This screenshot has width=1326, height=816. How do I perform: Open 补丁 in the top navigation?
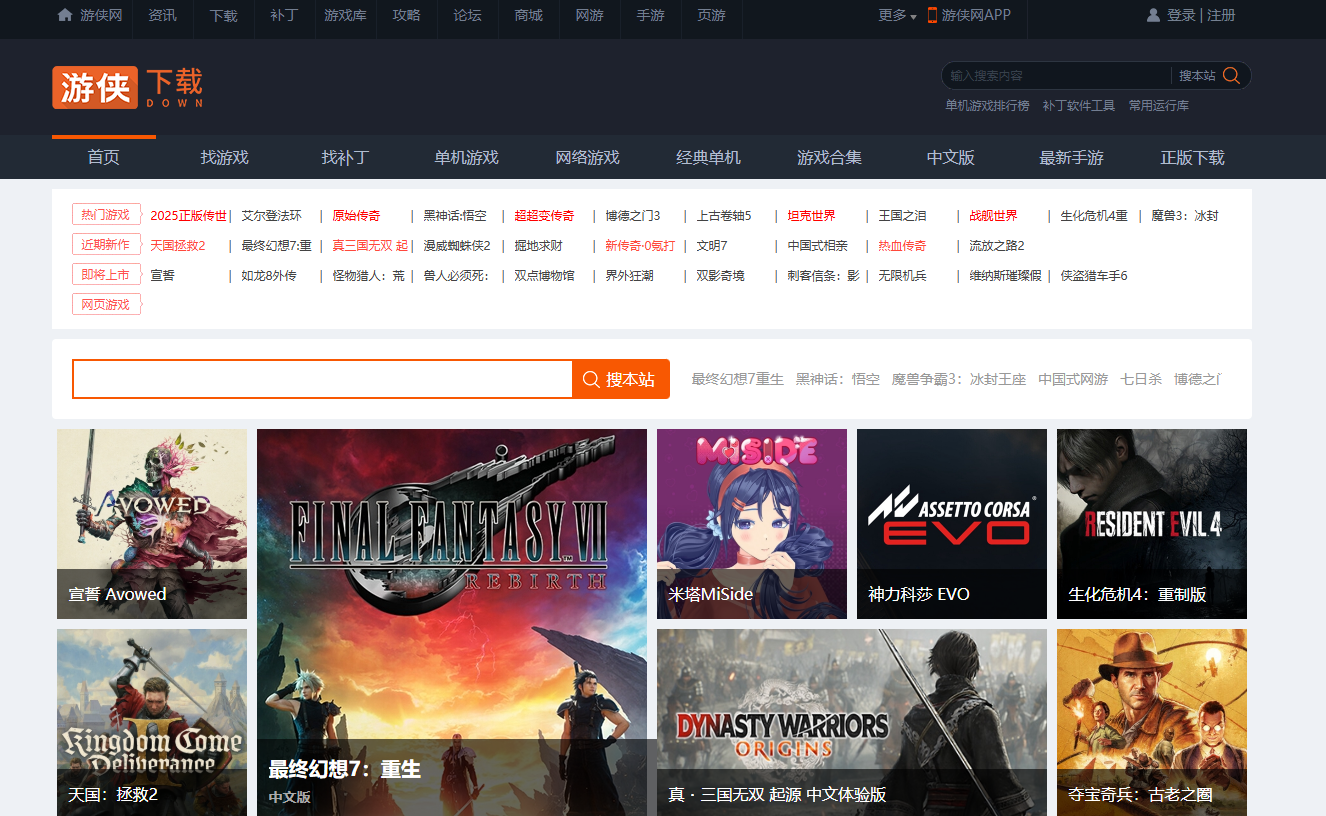284,15
